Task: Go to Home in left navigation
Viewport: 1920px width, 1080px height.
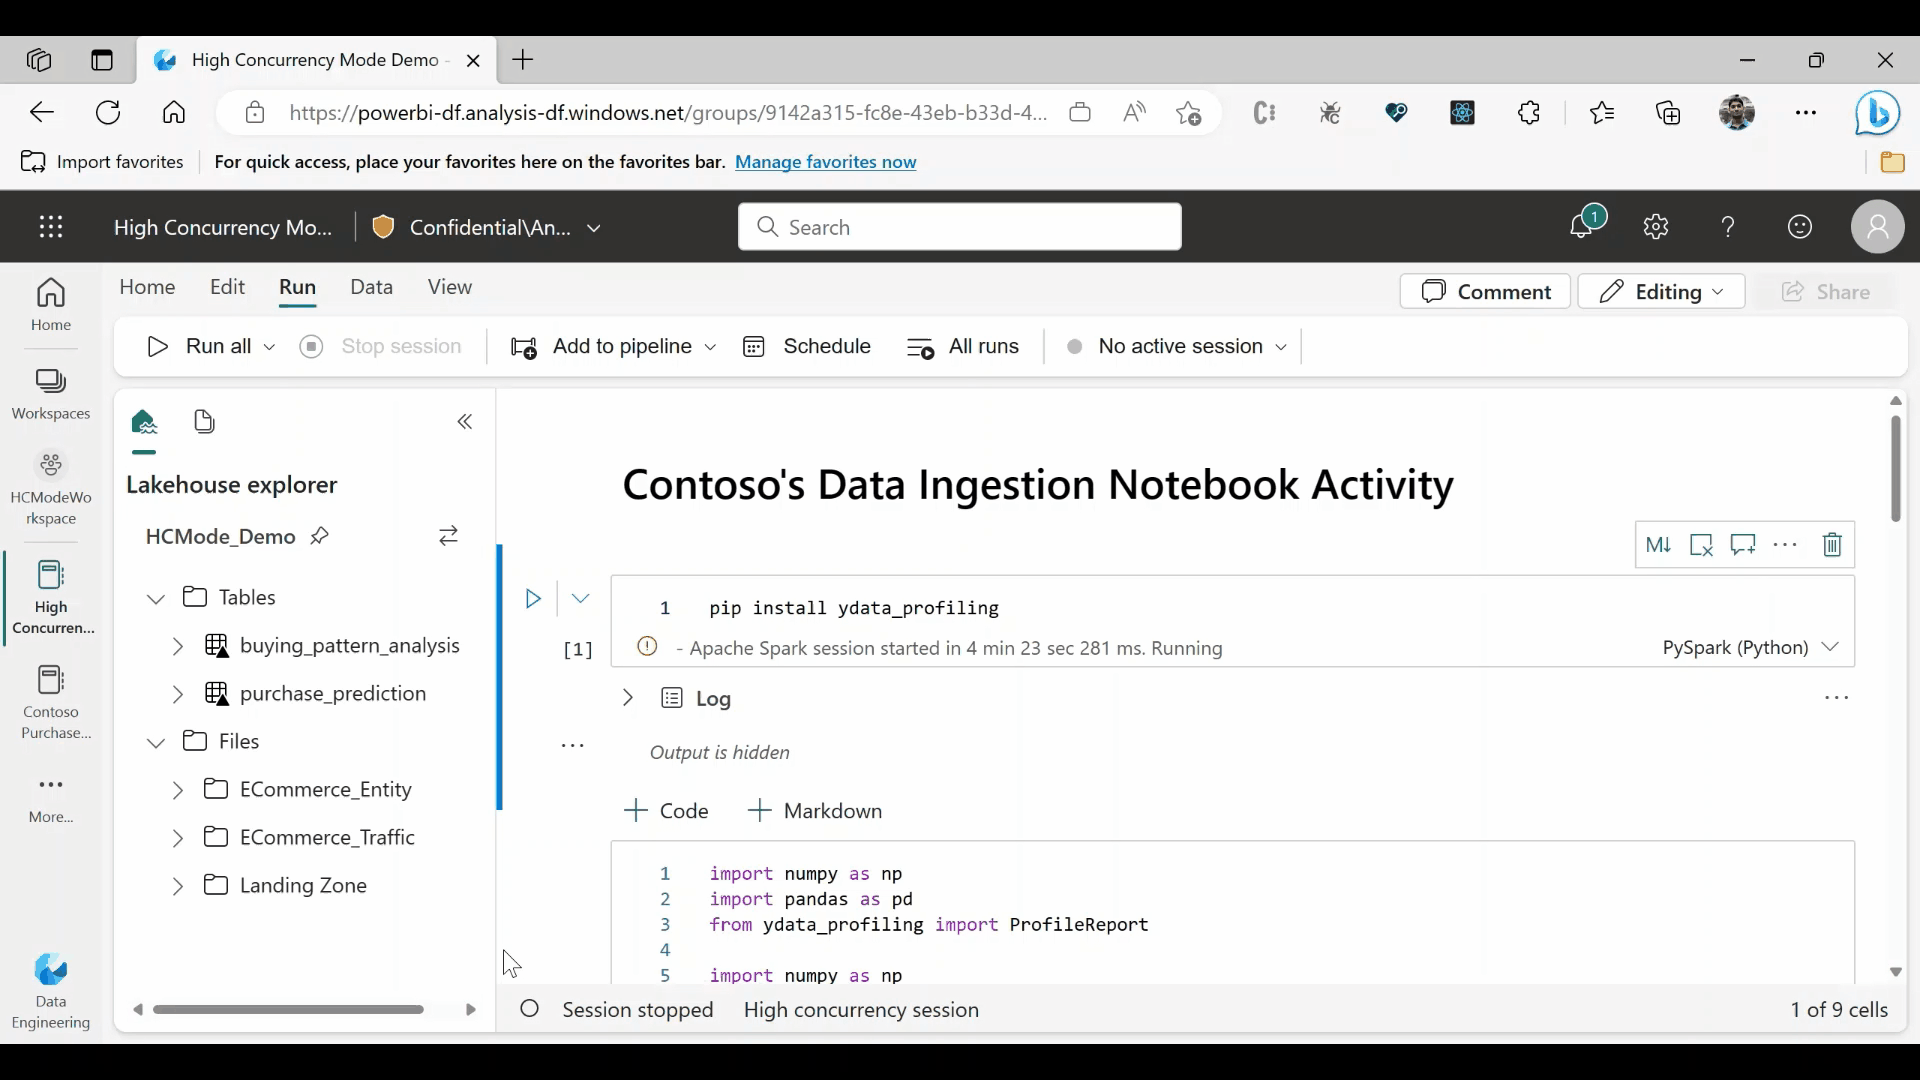Action: [x=51, y=305]
